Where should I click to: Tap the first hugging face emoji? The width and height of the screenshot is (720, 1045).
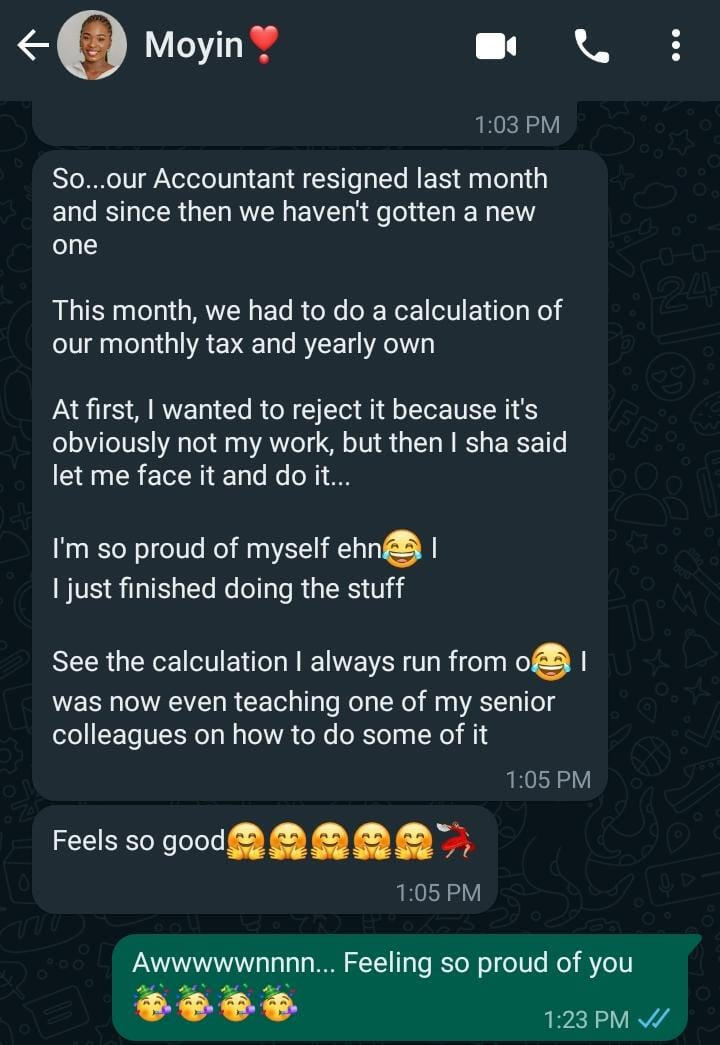[x=246, y=841]
